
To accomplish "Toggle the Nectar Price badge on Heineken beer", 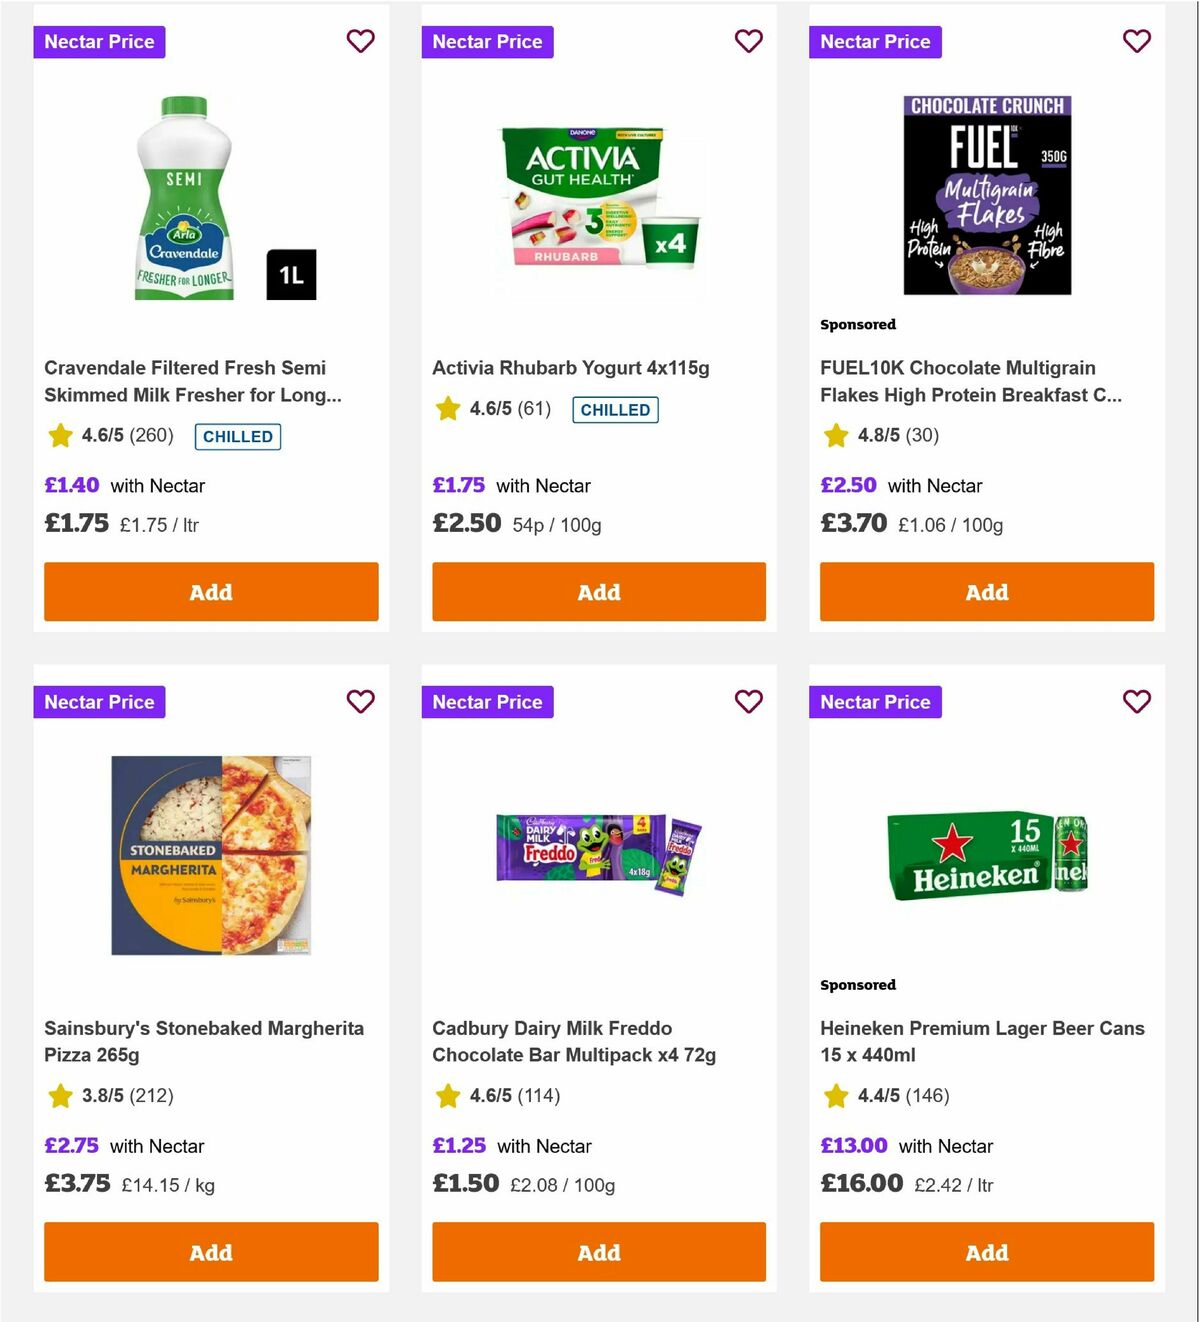I will click(x=875, y=702).
